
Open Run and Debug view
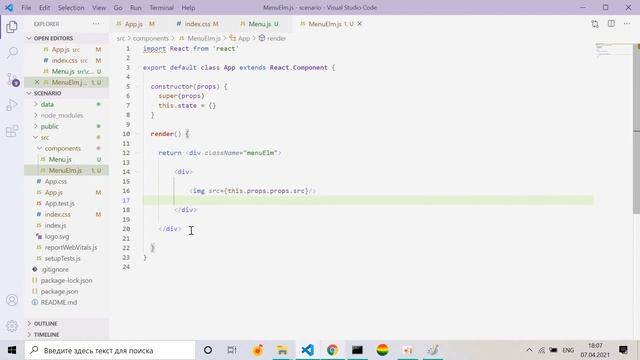click(12, 105)
